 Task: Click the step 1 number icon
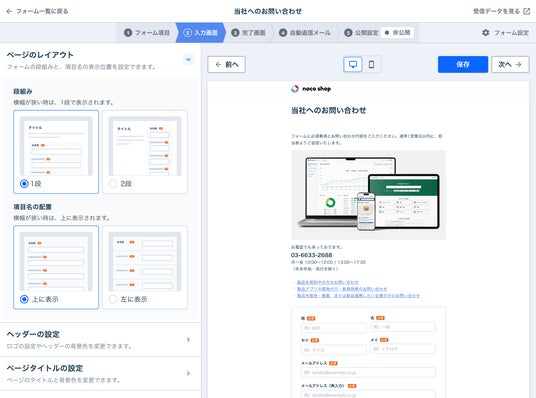click(128, 33)
